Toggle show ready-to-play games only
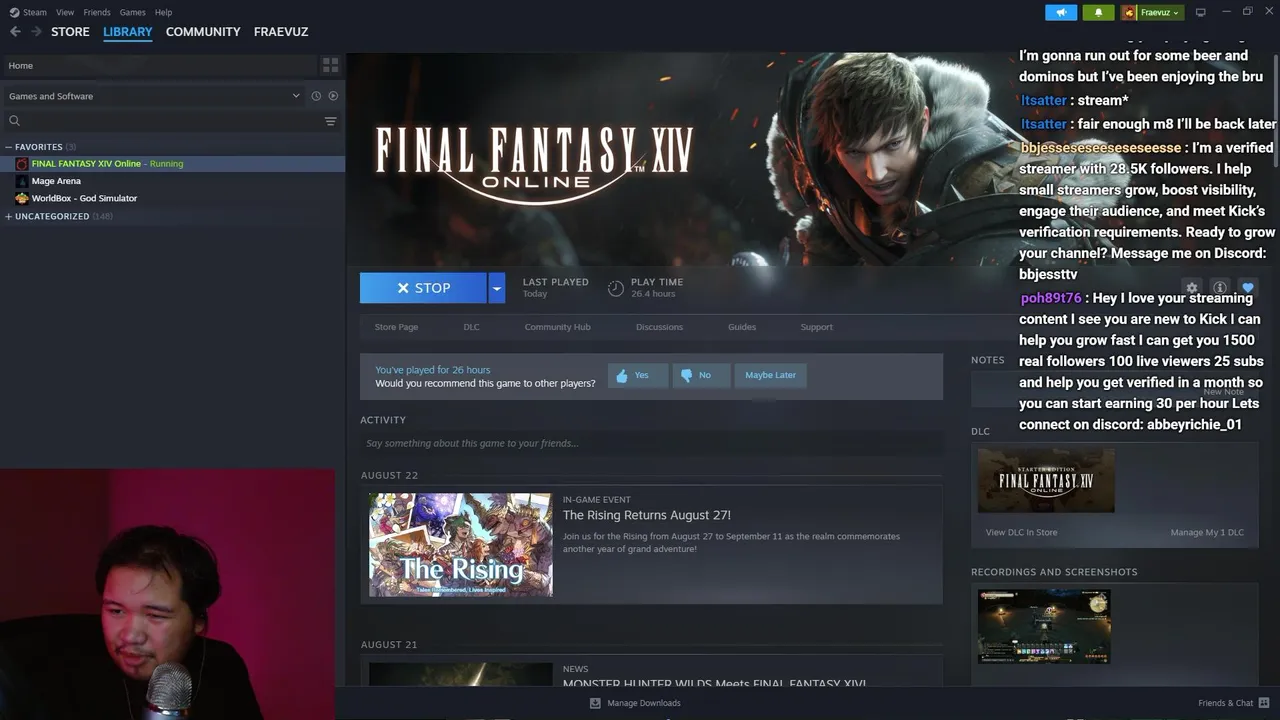Screen dimensions: 1280x720 coord(333,96)
